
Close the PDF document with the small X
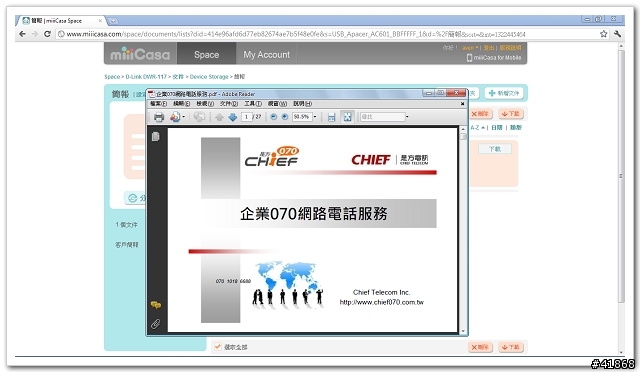click(462, 104)
